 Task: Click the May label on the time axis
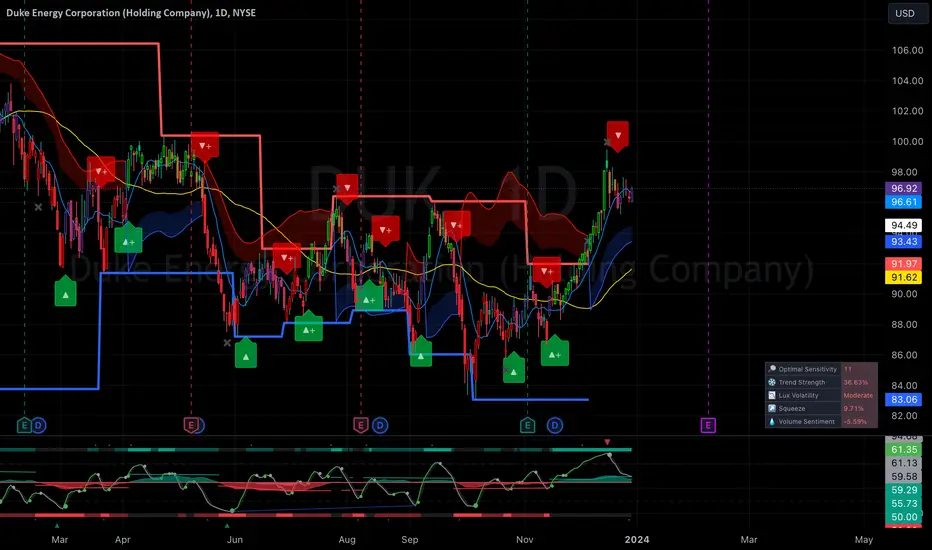[x=864, y=539]
